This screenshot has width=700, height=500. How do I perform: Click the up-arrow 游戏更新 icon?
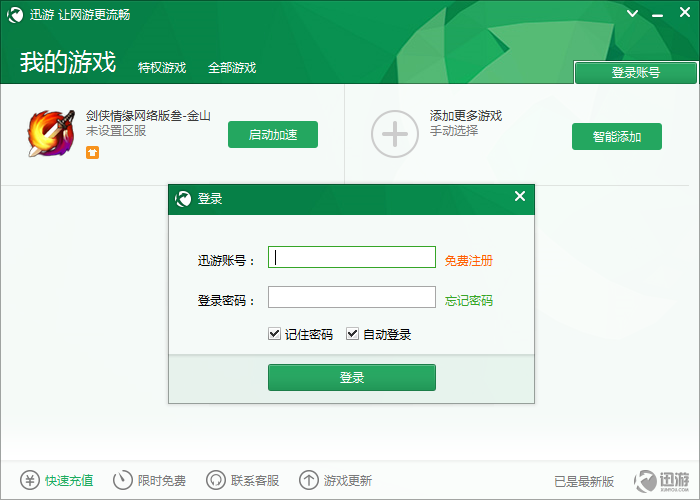coord(308,480)
